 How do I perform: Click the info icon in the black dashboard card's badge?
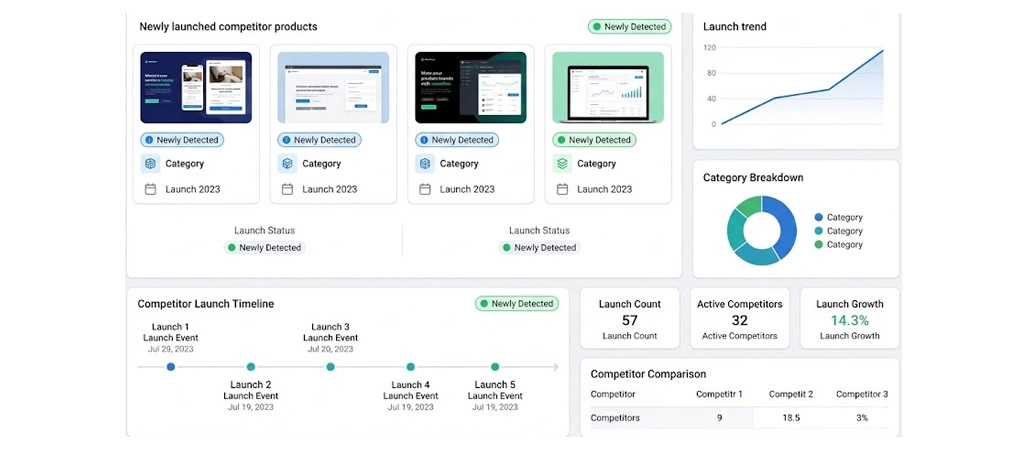click(x=424, y=140)
